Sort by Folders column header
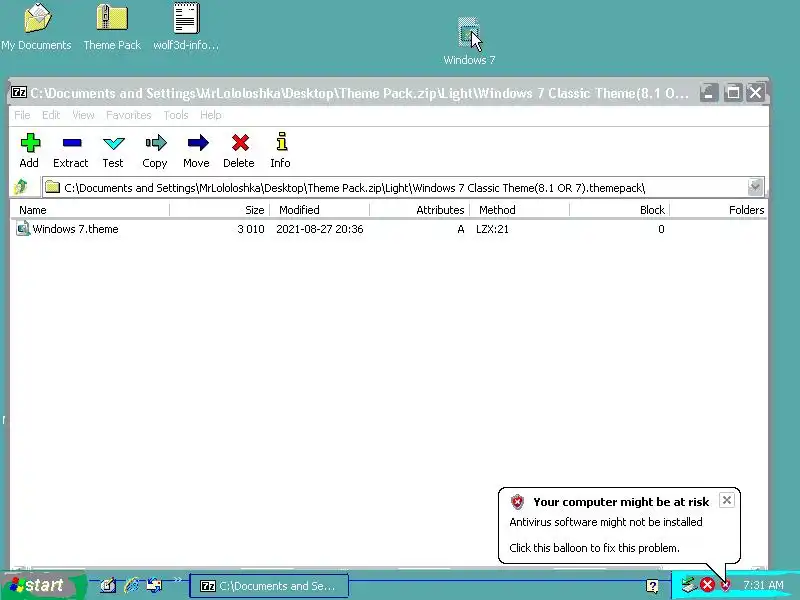Screen dimensions: 800x600 coord(719,210)
